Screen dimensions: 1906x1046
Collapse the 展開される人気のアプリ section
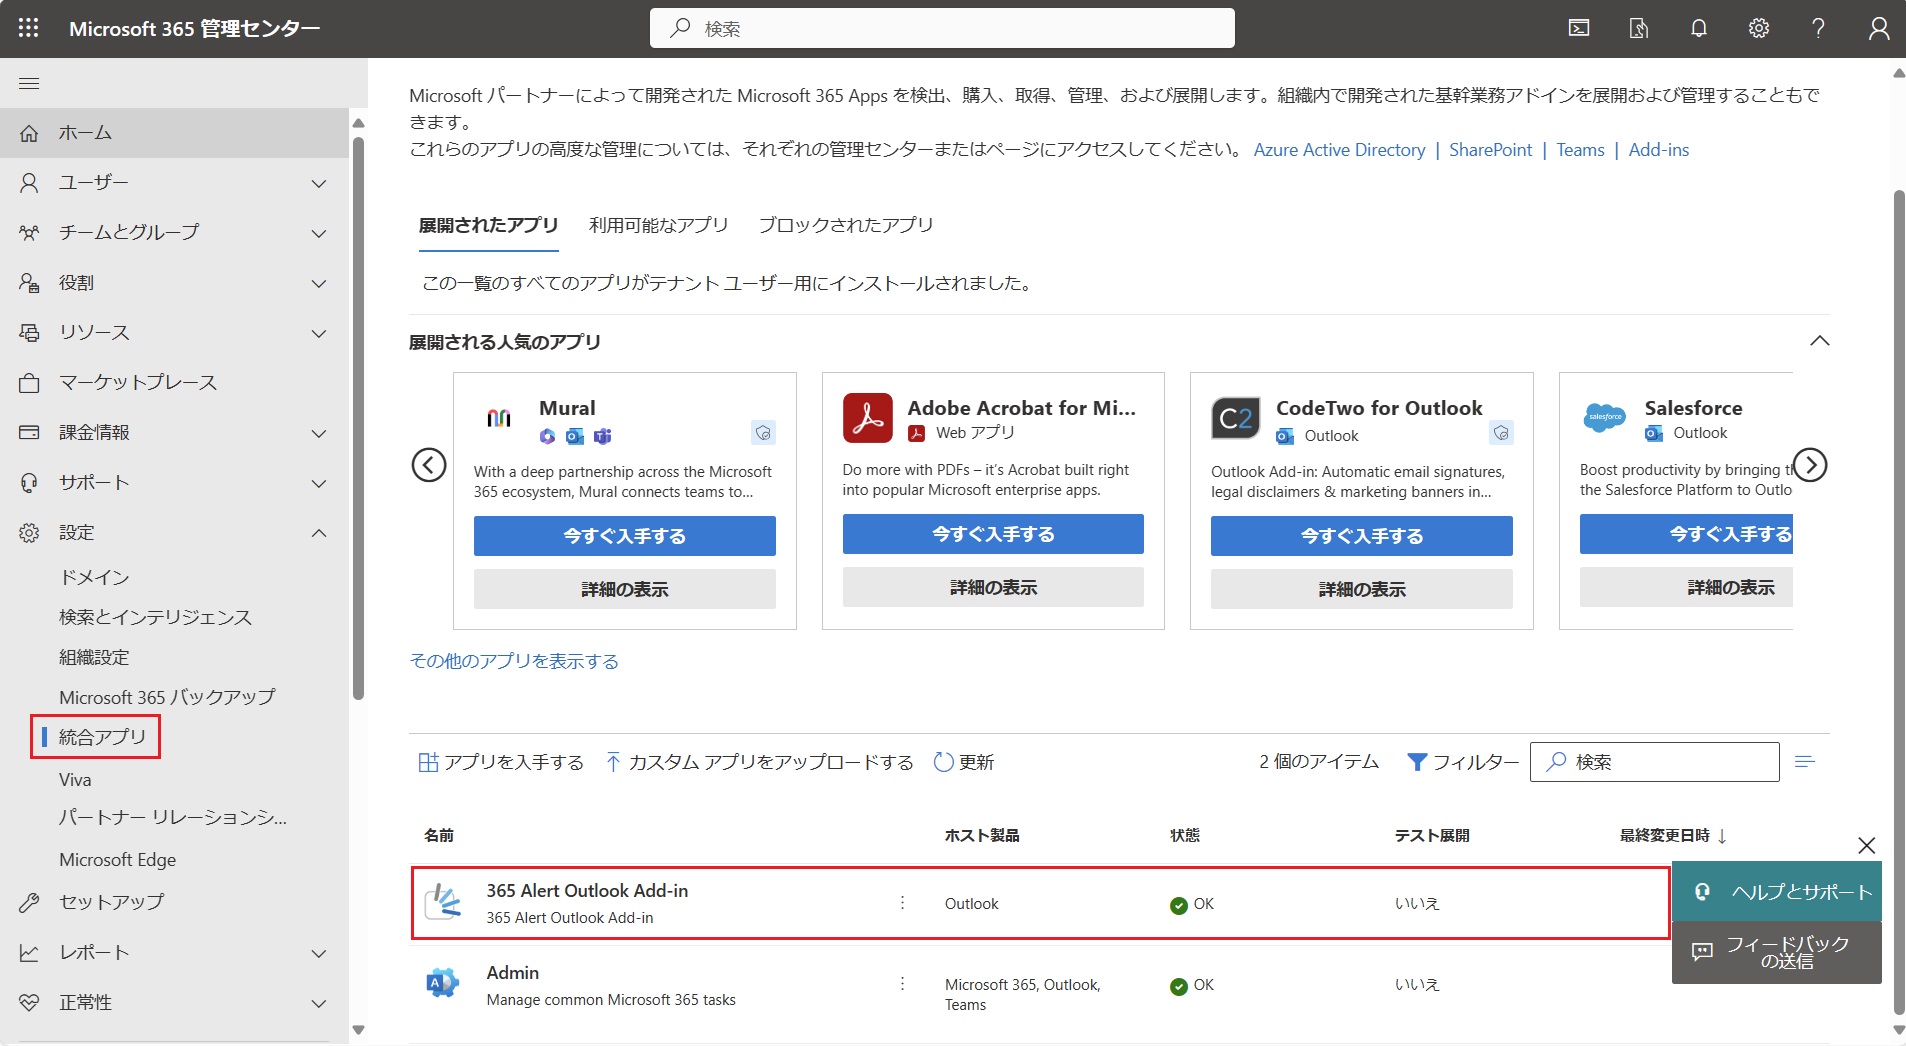click(x=1819, y=341)
